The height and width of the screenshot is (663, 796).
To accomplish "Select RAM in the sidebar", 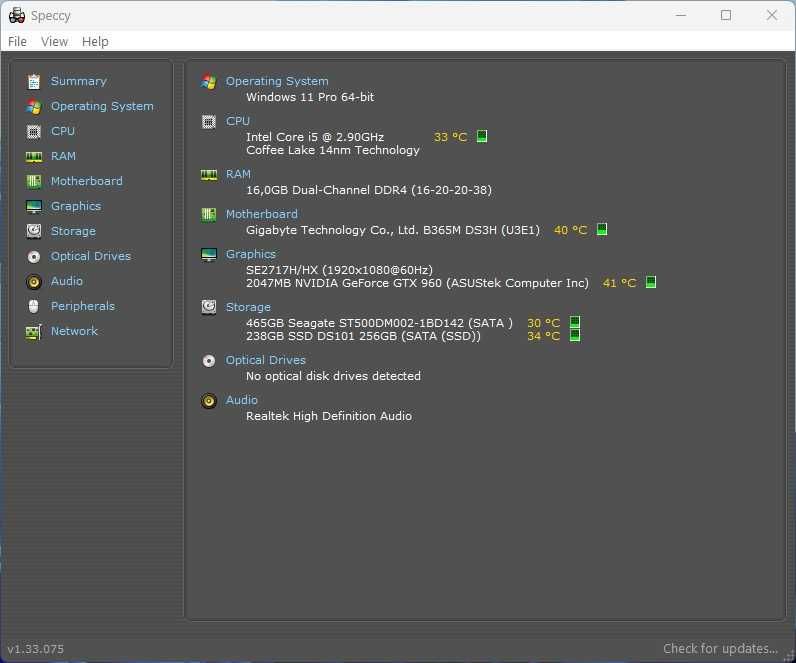I will [63, 156].
